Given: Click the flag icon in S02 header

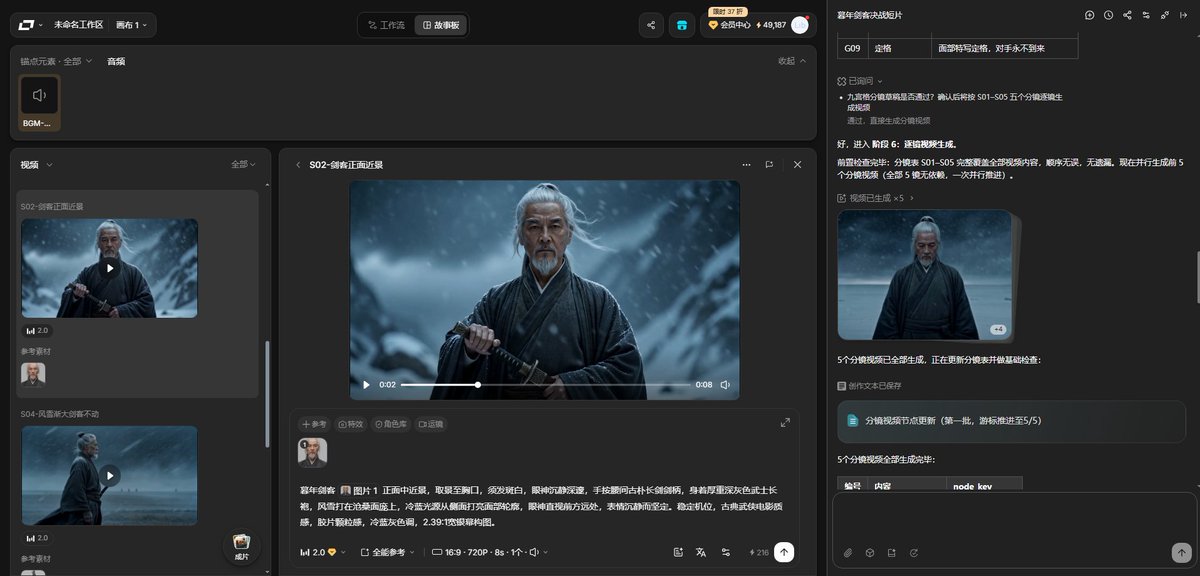Looking at the screenshot, I should coord(769,164).
